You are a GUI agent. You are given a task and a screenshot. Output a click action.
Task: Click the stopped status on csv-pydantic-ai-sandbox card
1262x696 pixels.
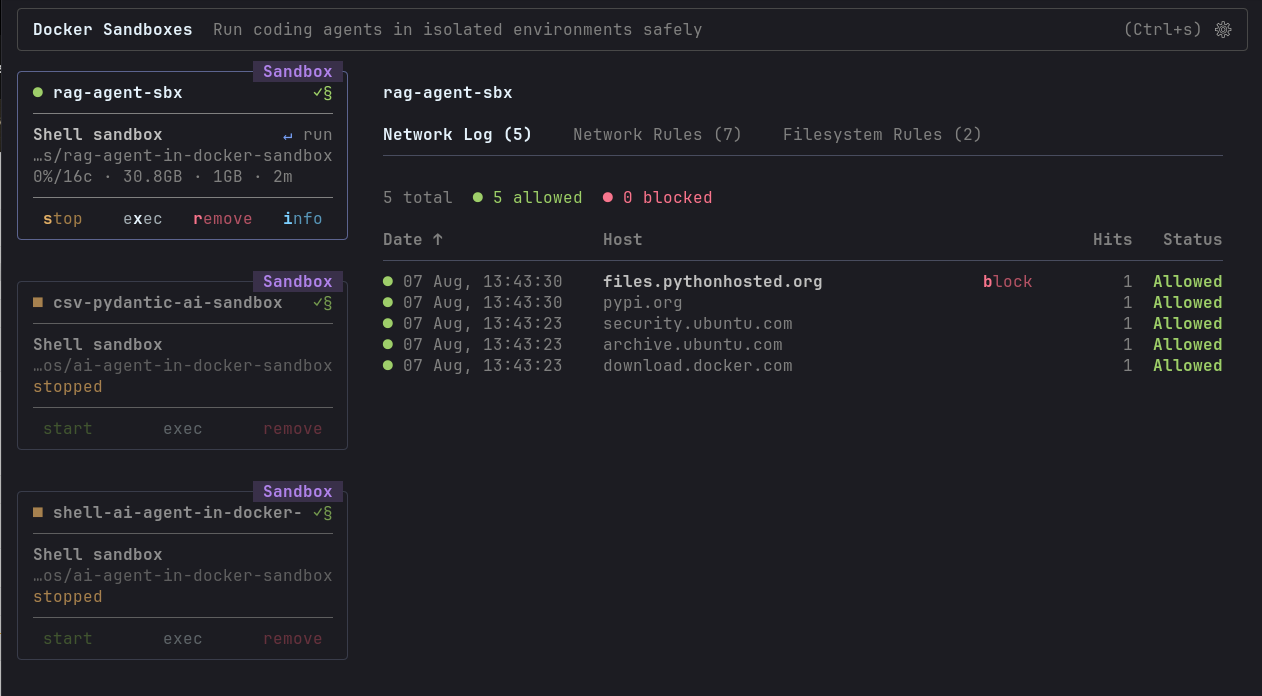(68, 387)
